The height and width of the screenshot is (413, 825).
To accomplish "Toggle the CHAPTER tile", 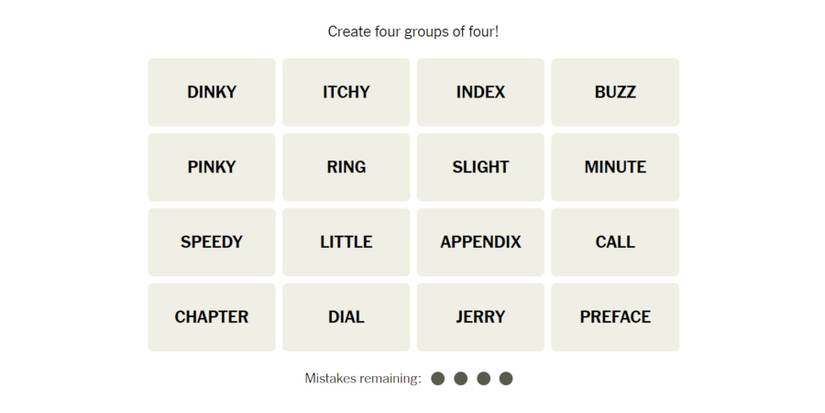I will [212, 317].
